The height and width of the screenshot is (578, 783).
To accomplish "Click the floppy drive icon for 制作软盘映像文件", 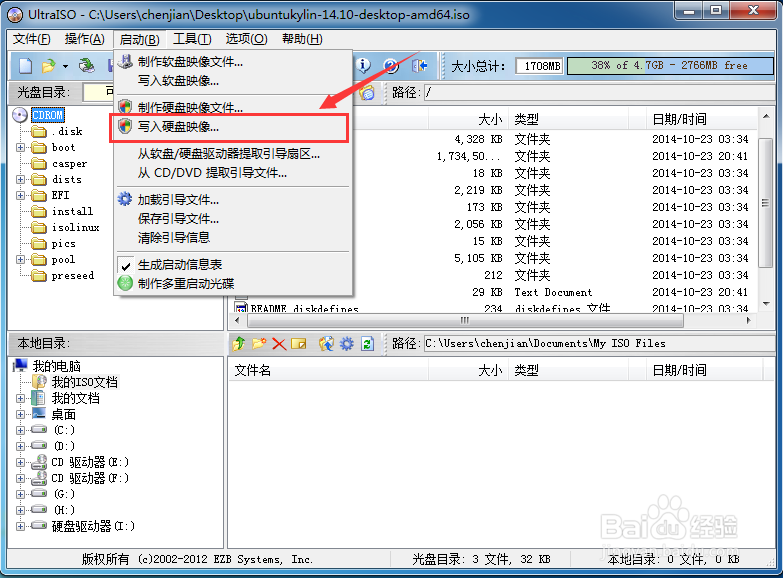I will coord(125,62).
